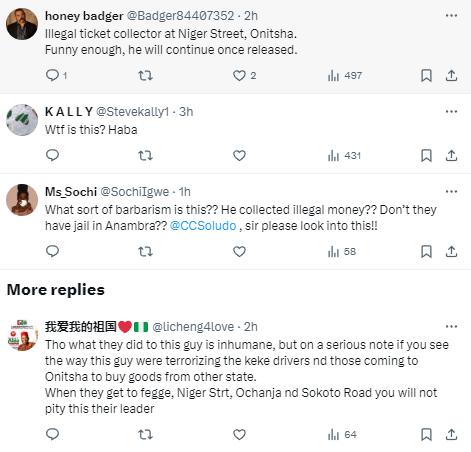View Ms_Sochi's profile picture
The width and height of the screenshot is (471, 452).
pyautogui.click(x=22, y=200)
